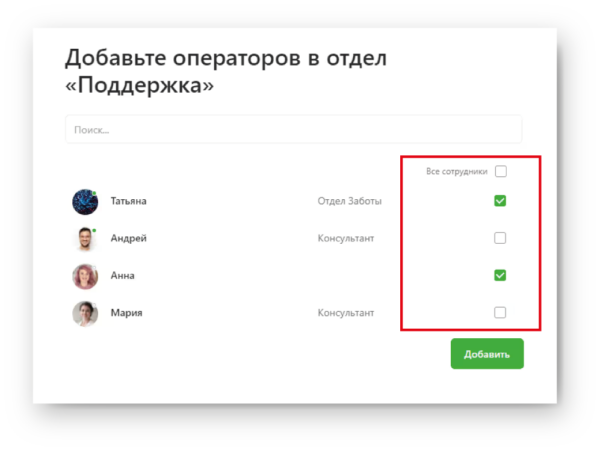Focus the Поиск search field
This screenshot has width=600, height=452.
[293, 129]
